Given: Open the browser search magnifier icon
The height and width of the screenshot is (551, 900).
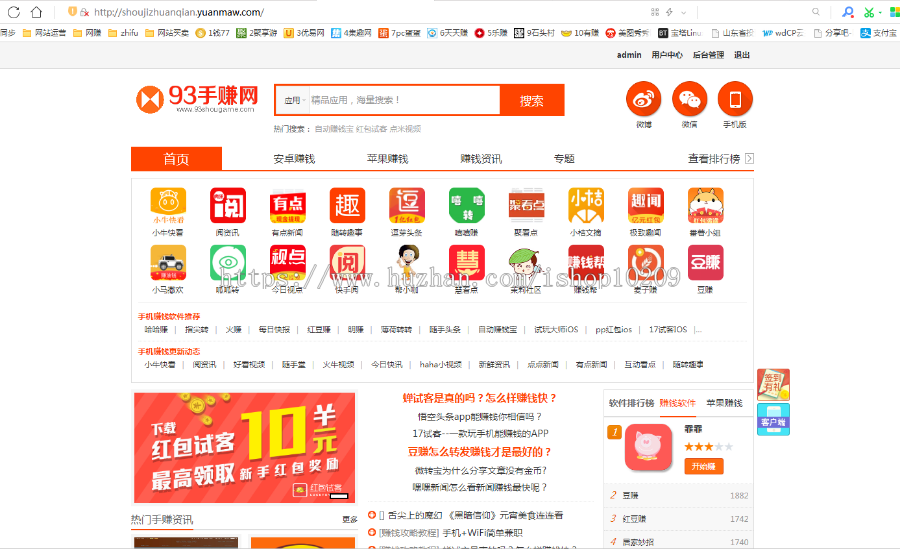Looking at the screenshot, I should [816, 11].
